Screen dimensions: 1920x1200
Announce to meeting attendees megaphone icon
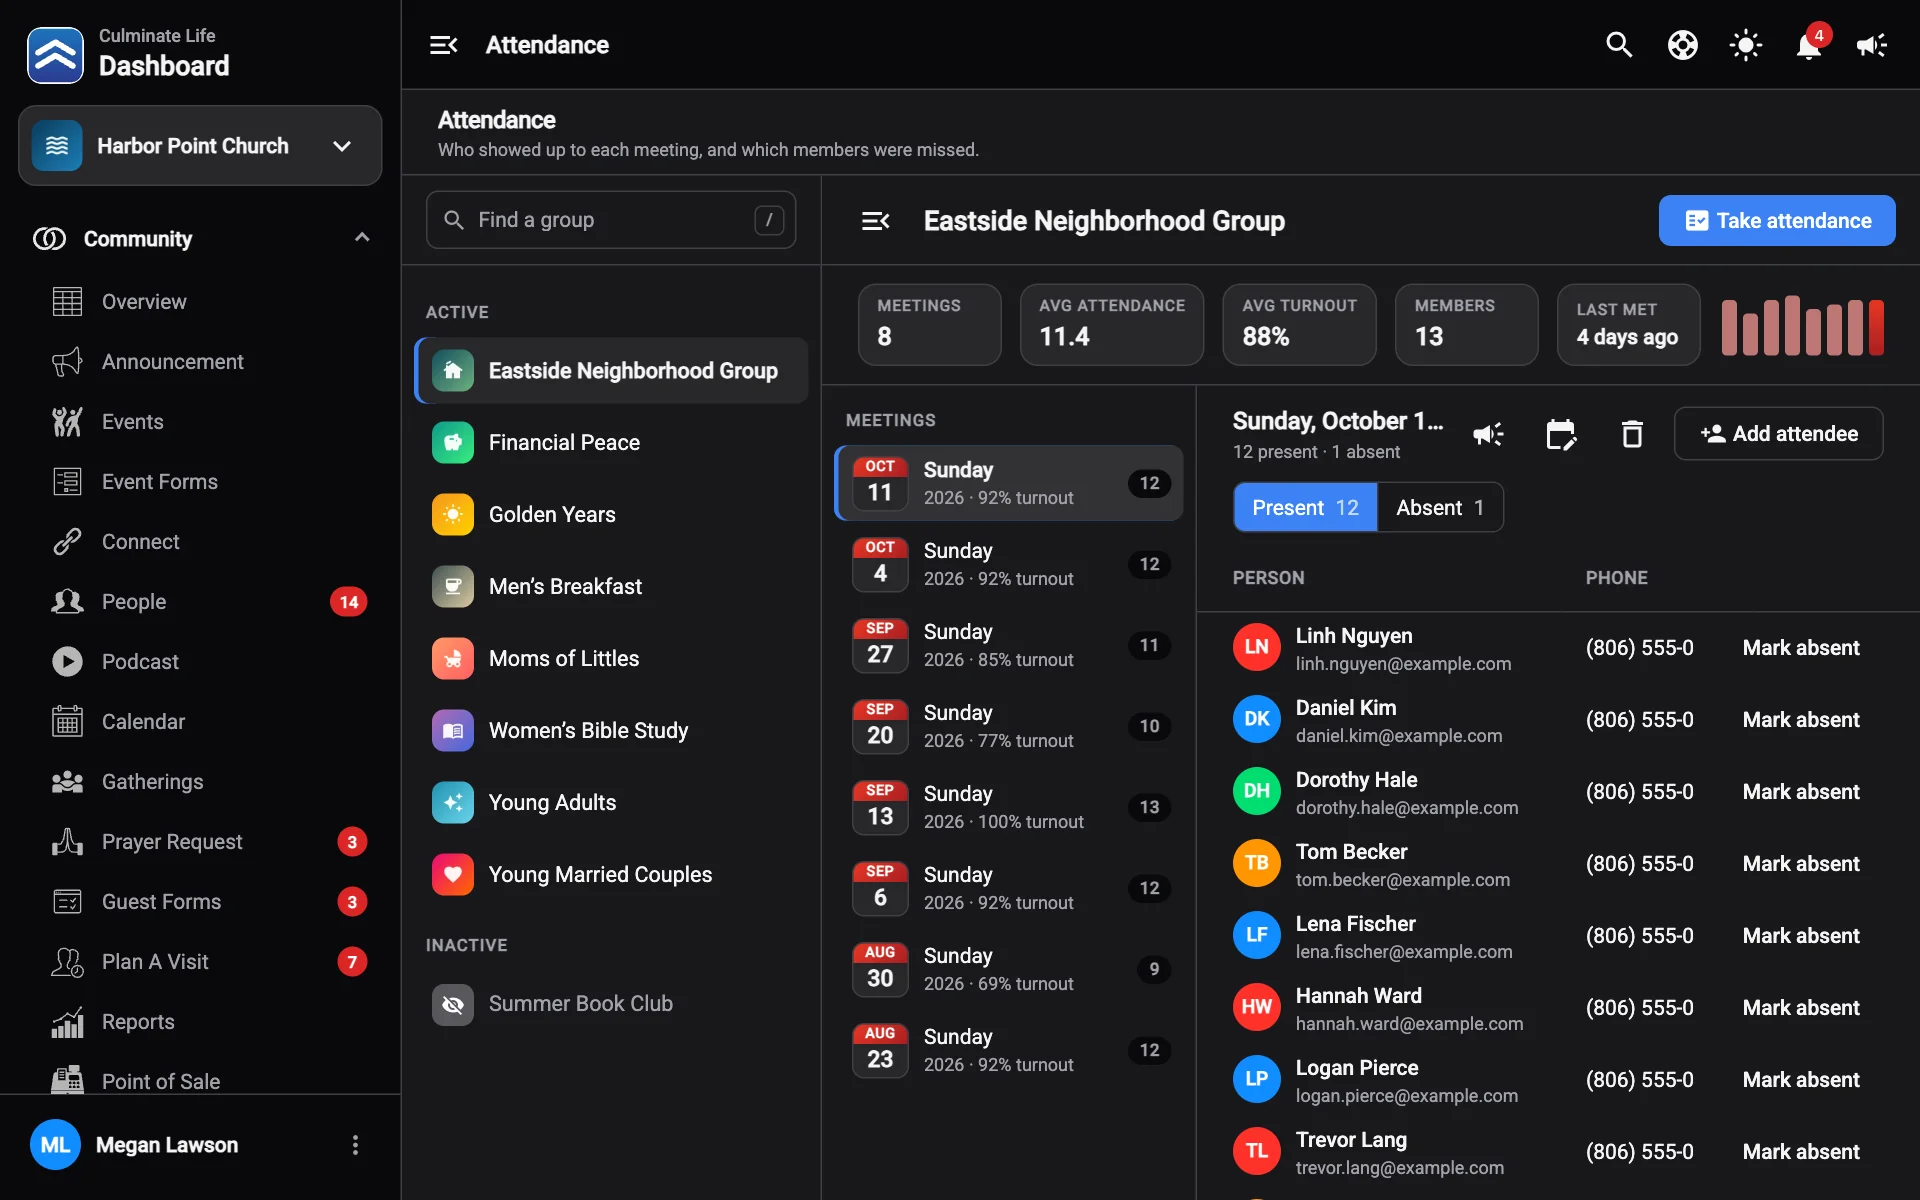pos(1488,434)
